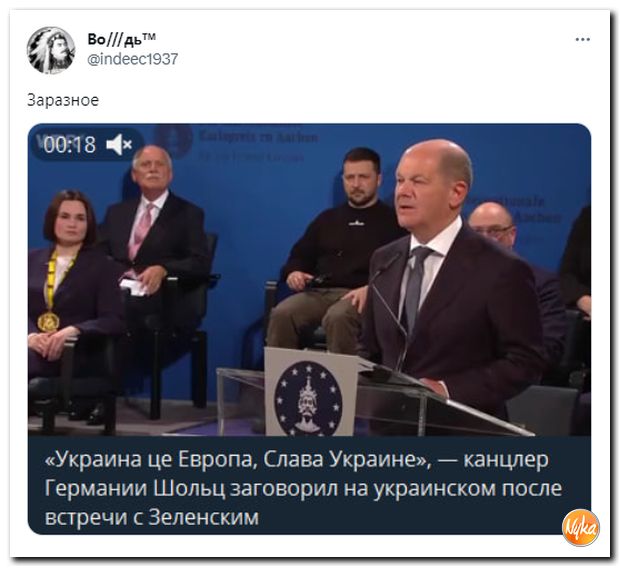Viewport: 621px width, 568px height.
Task: Open the tweet's three-dot more options menu
Action: click(x=583, y=39)
